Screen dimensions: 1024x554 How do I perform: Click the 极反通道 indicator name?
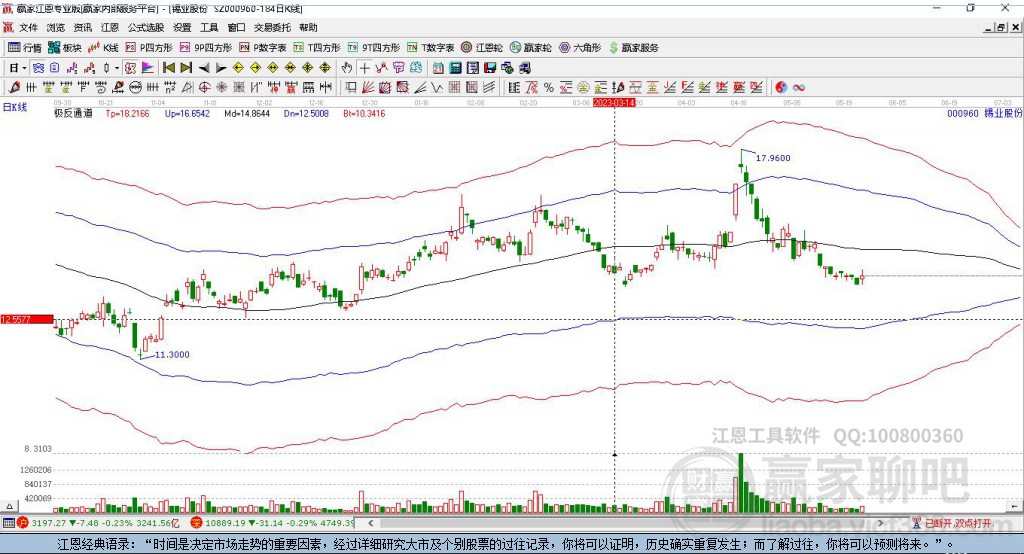click(x=73, y=114)
